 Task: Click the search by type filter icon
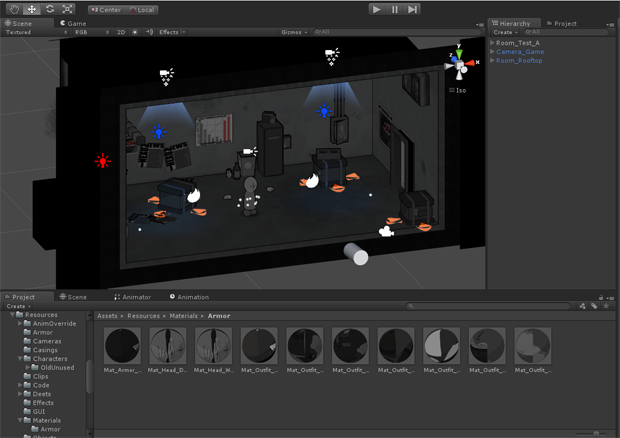(582, 306)
